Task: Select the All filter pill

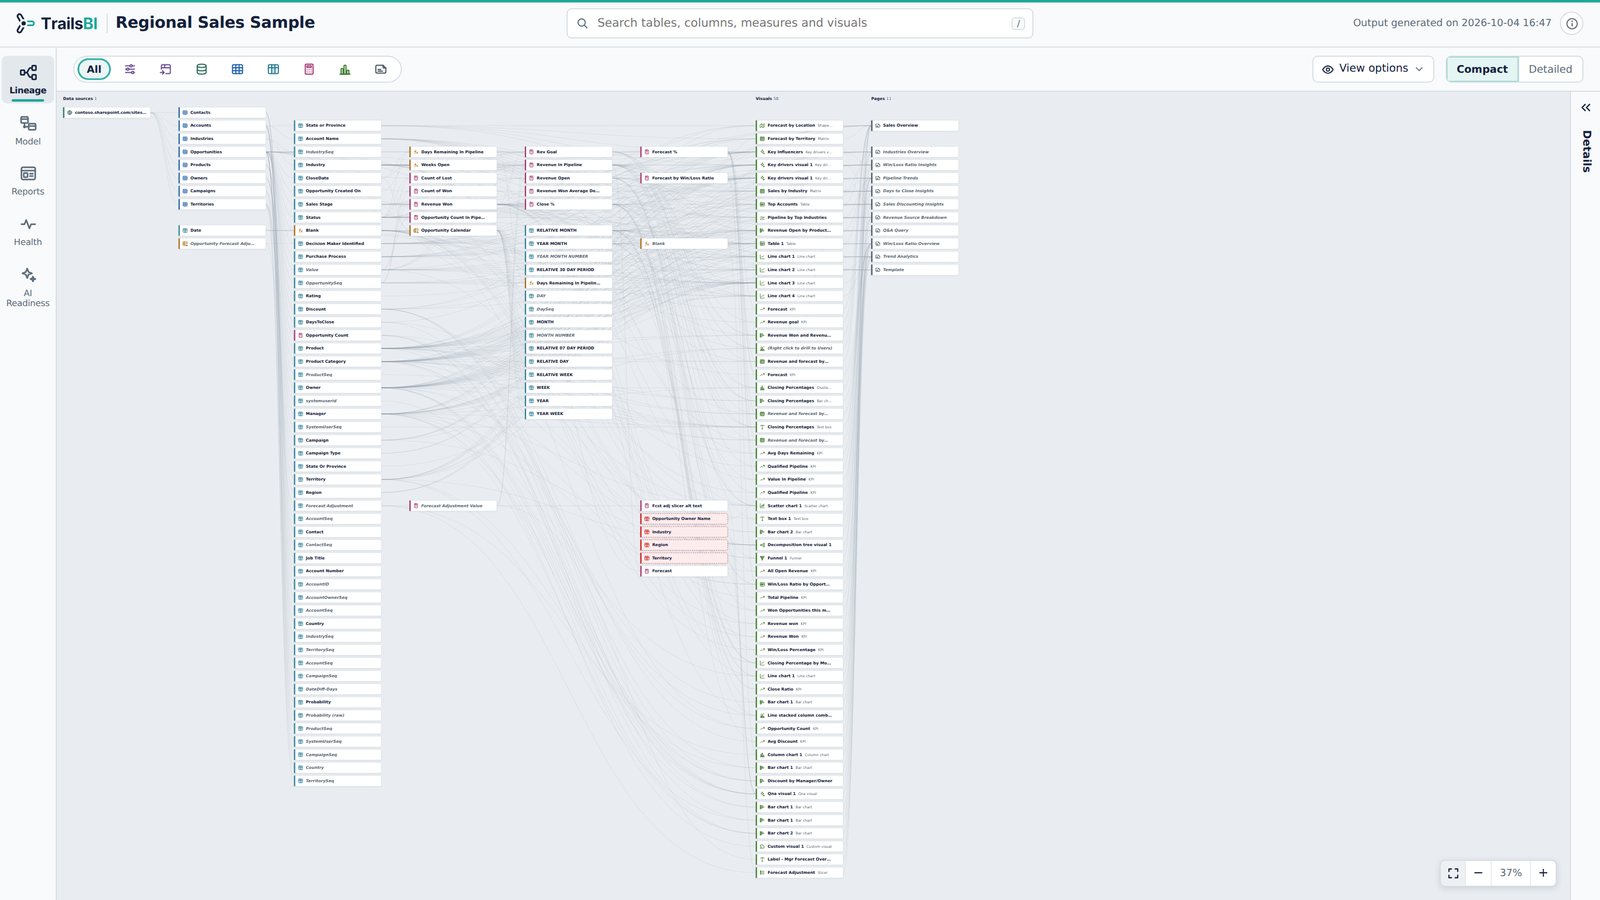Action: pyautogui.click(x=94, y=69)
